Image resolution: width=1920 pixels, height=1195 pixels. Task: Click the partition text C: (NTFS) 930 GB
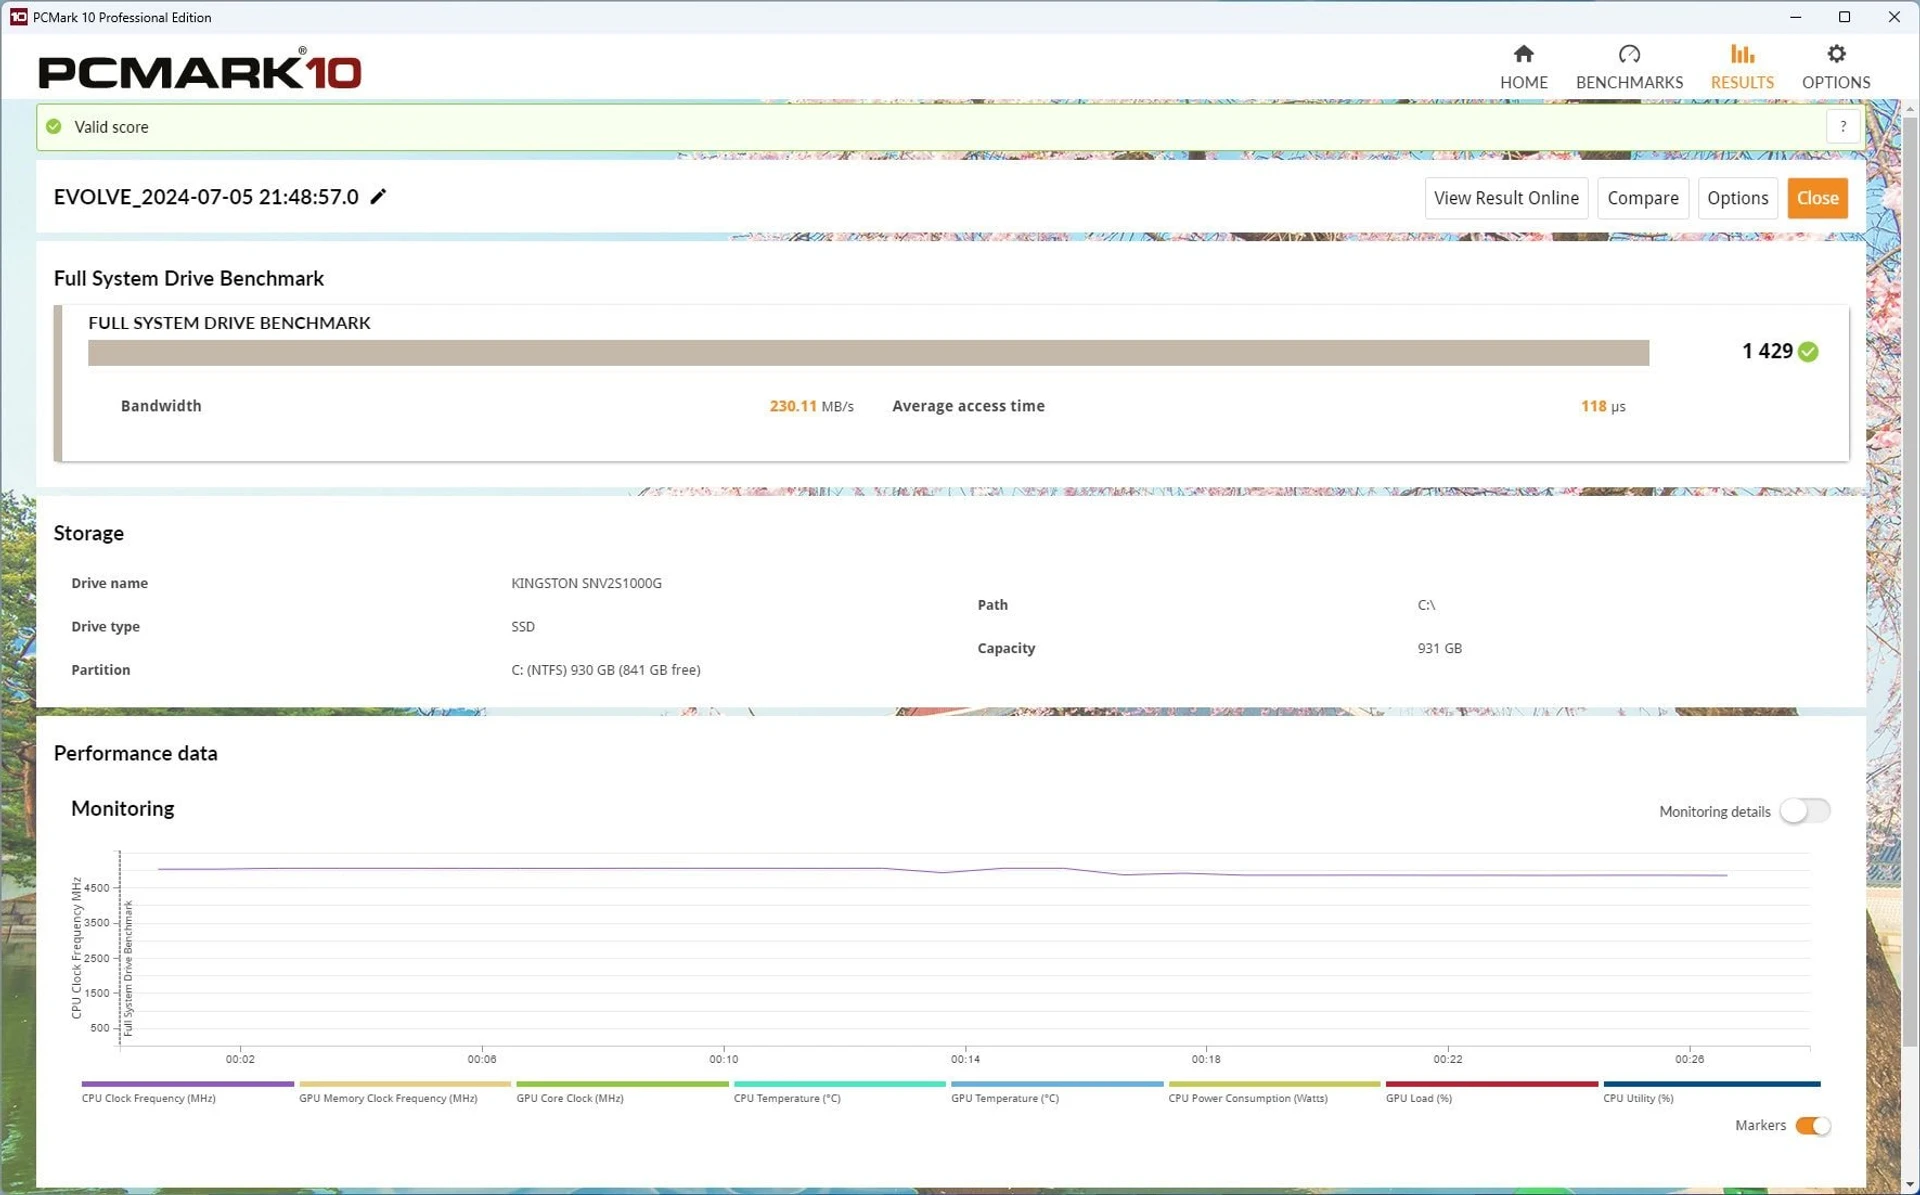(605, 670)
